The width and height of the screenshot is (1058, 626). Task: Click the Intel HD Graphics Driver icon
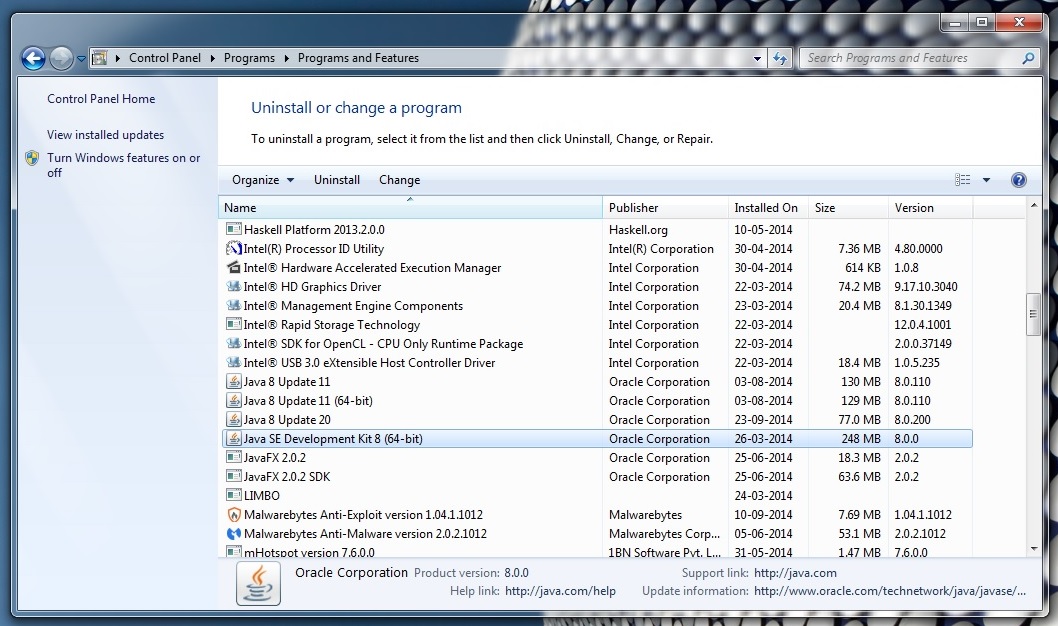(233, 286)
